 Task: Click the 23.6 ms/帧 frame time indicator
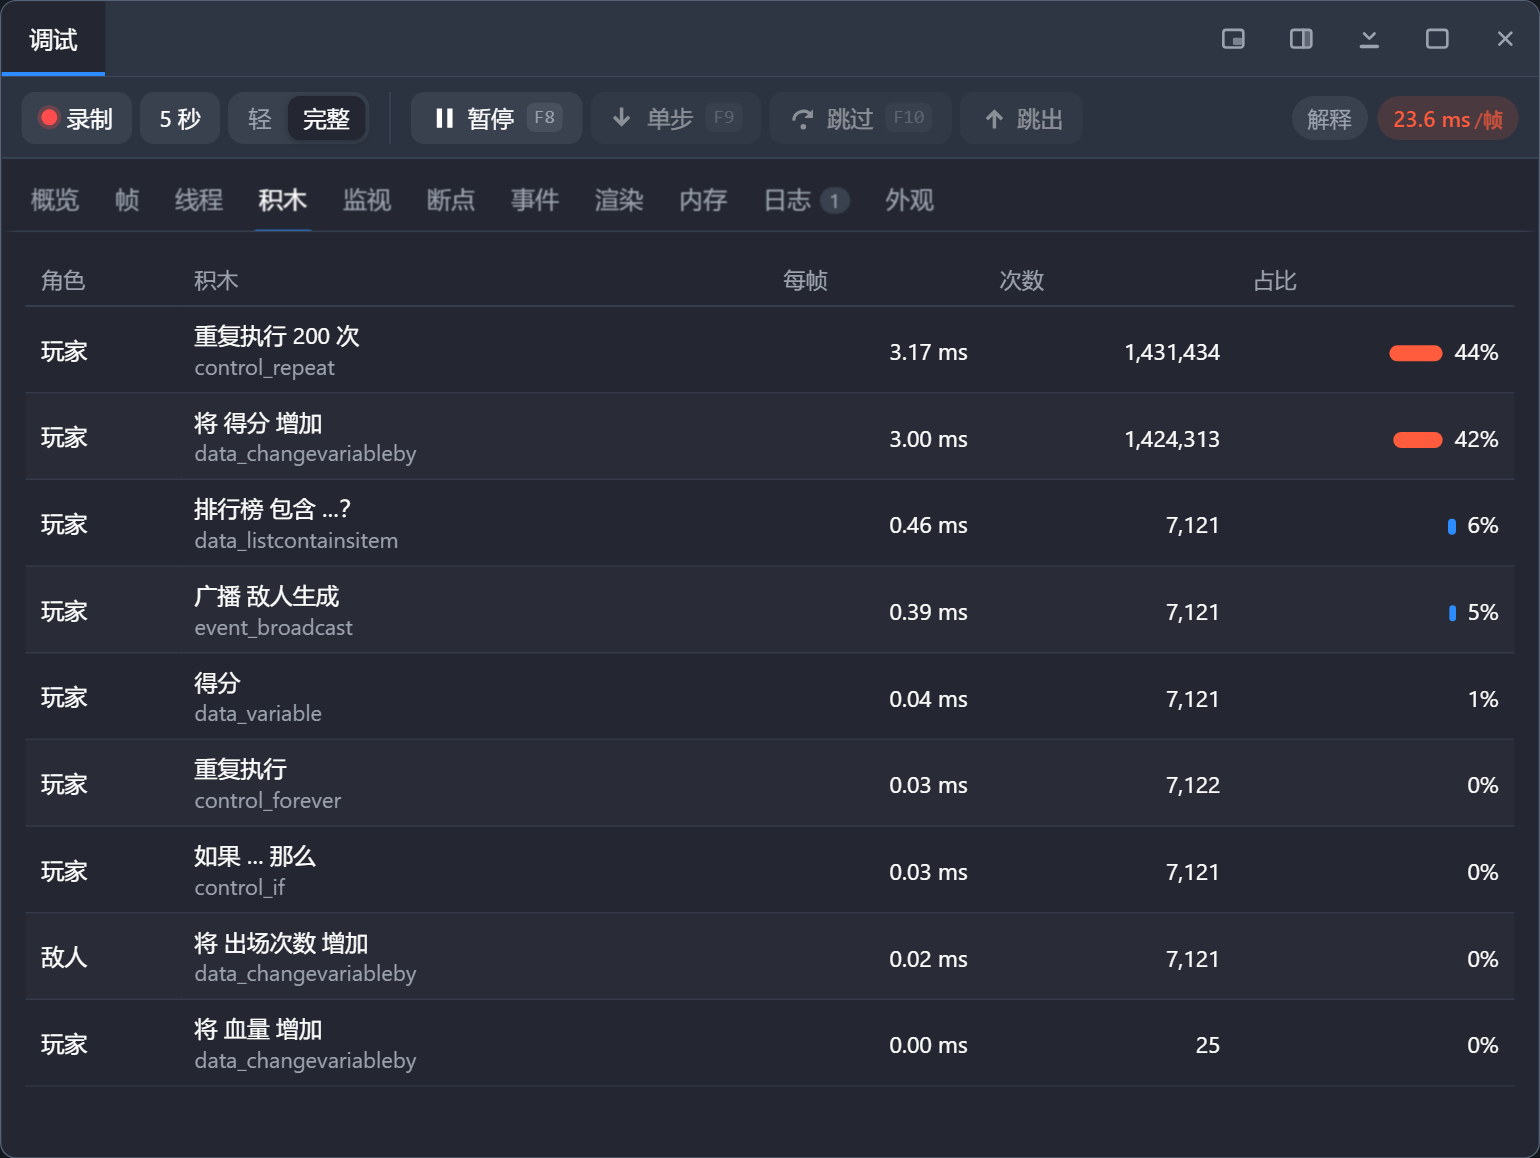coord(1448,119)
